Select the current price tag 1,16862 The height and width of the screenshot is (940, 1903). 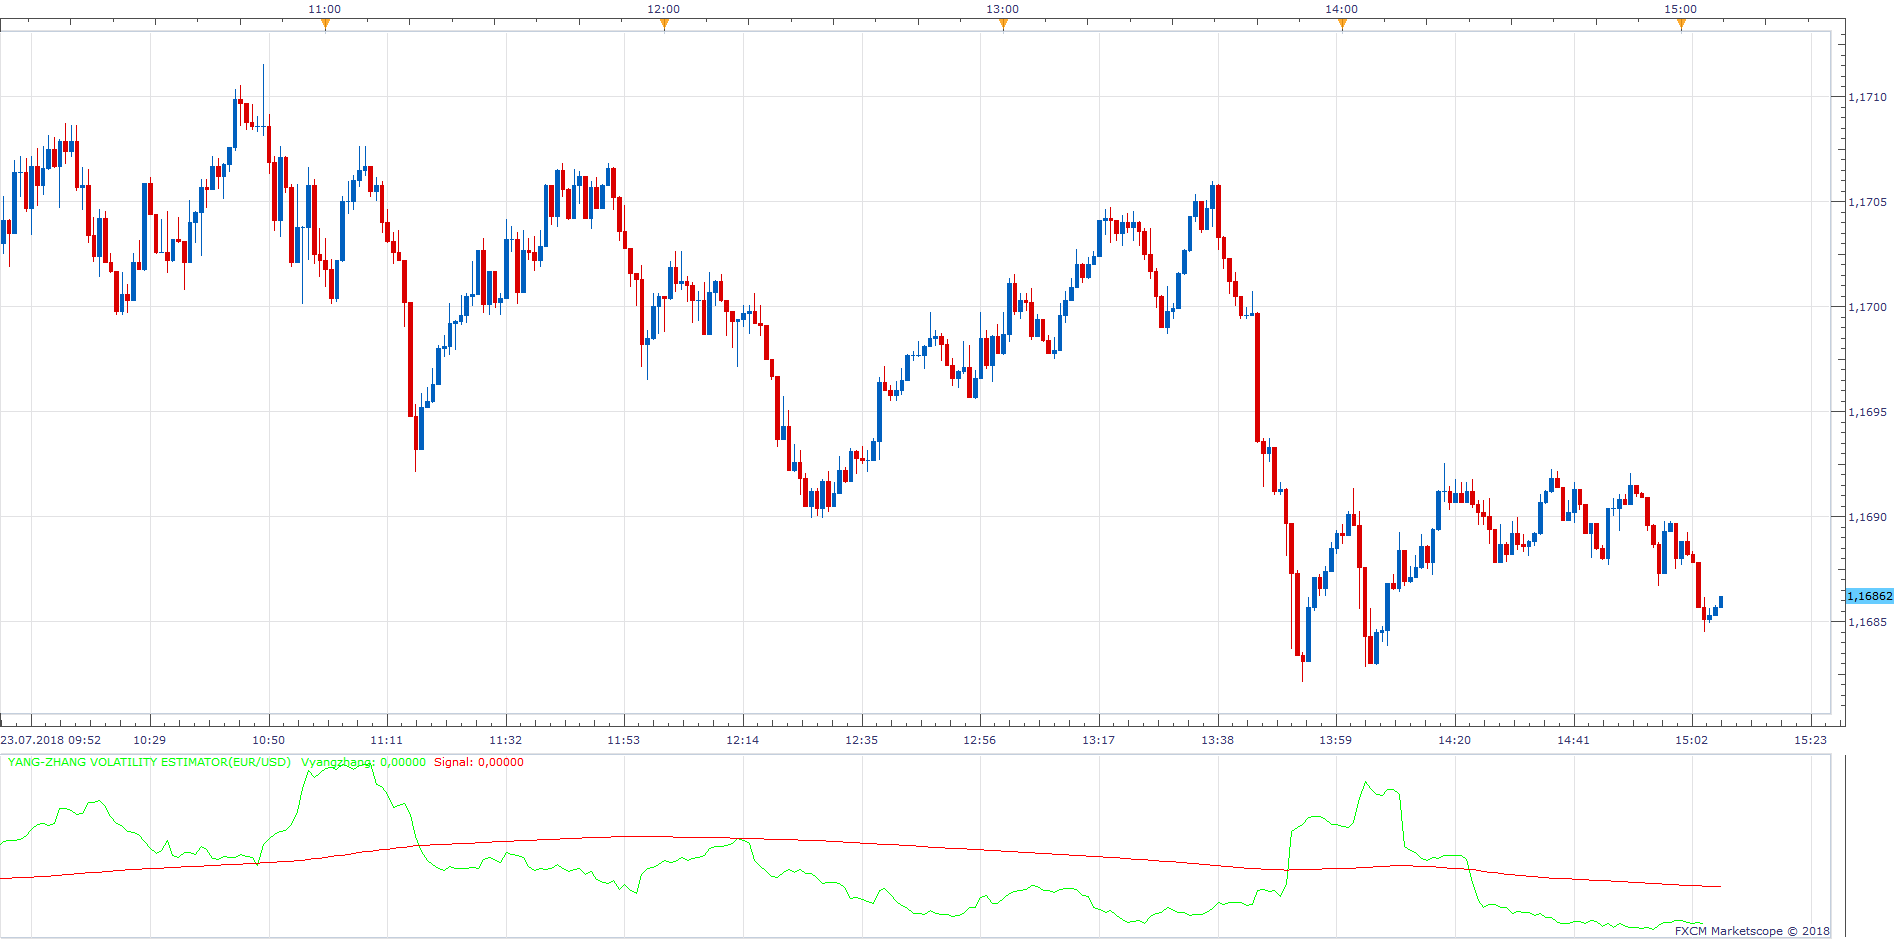point(1869,596)
